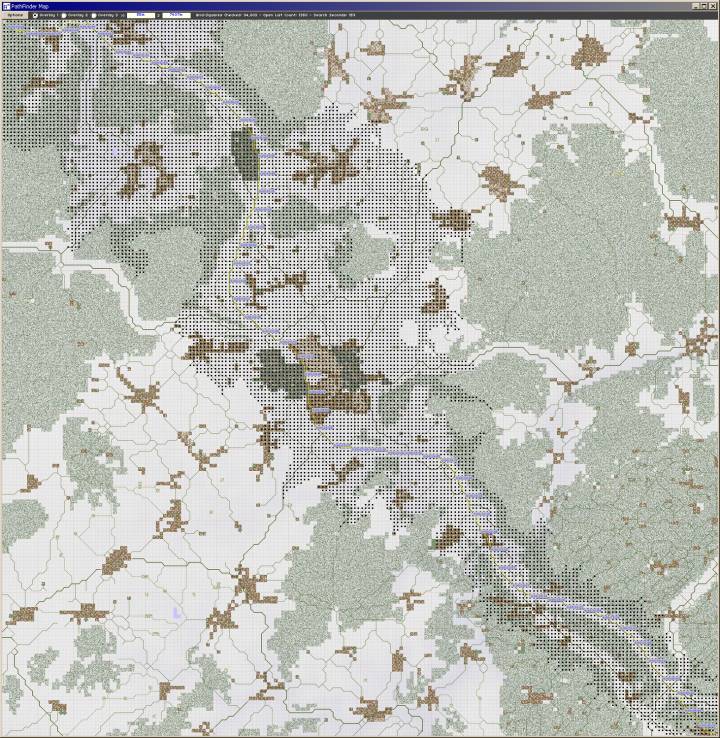Image resolution: width=720 pixels, height=738 pixels.
Task: Click the Search Seconds status readout
Action: click(x=334, y=15)
